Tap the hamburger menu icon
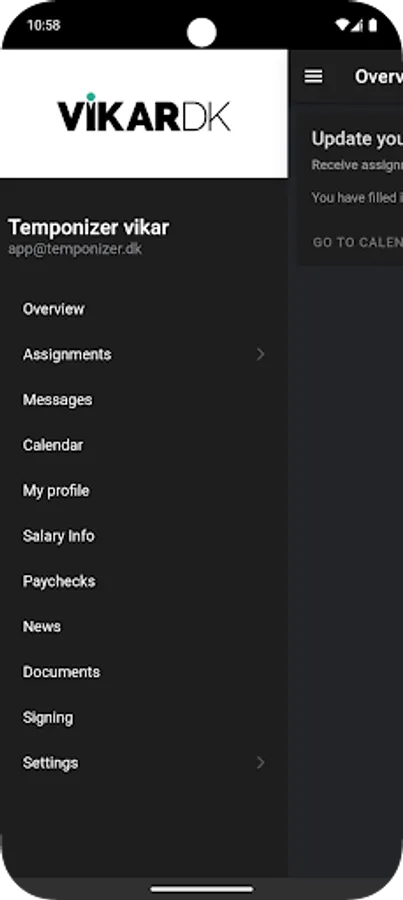Screen dimensions: 403x900 coord(313,76)
